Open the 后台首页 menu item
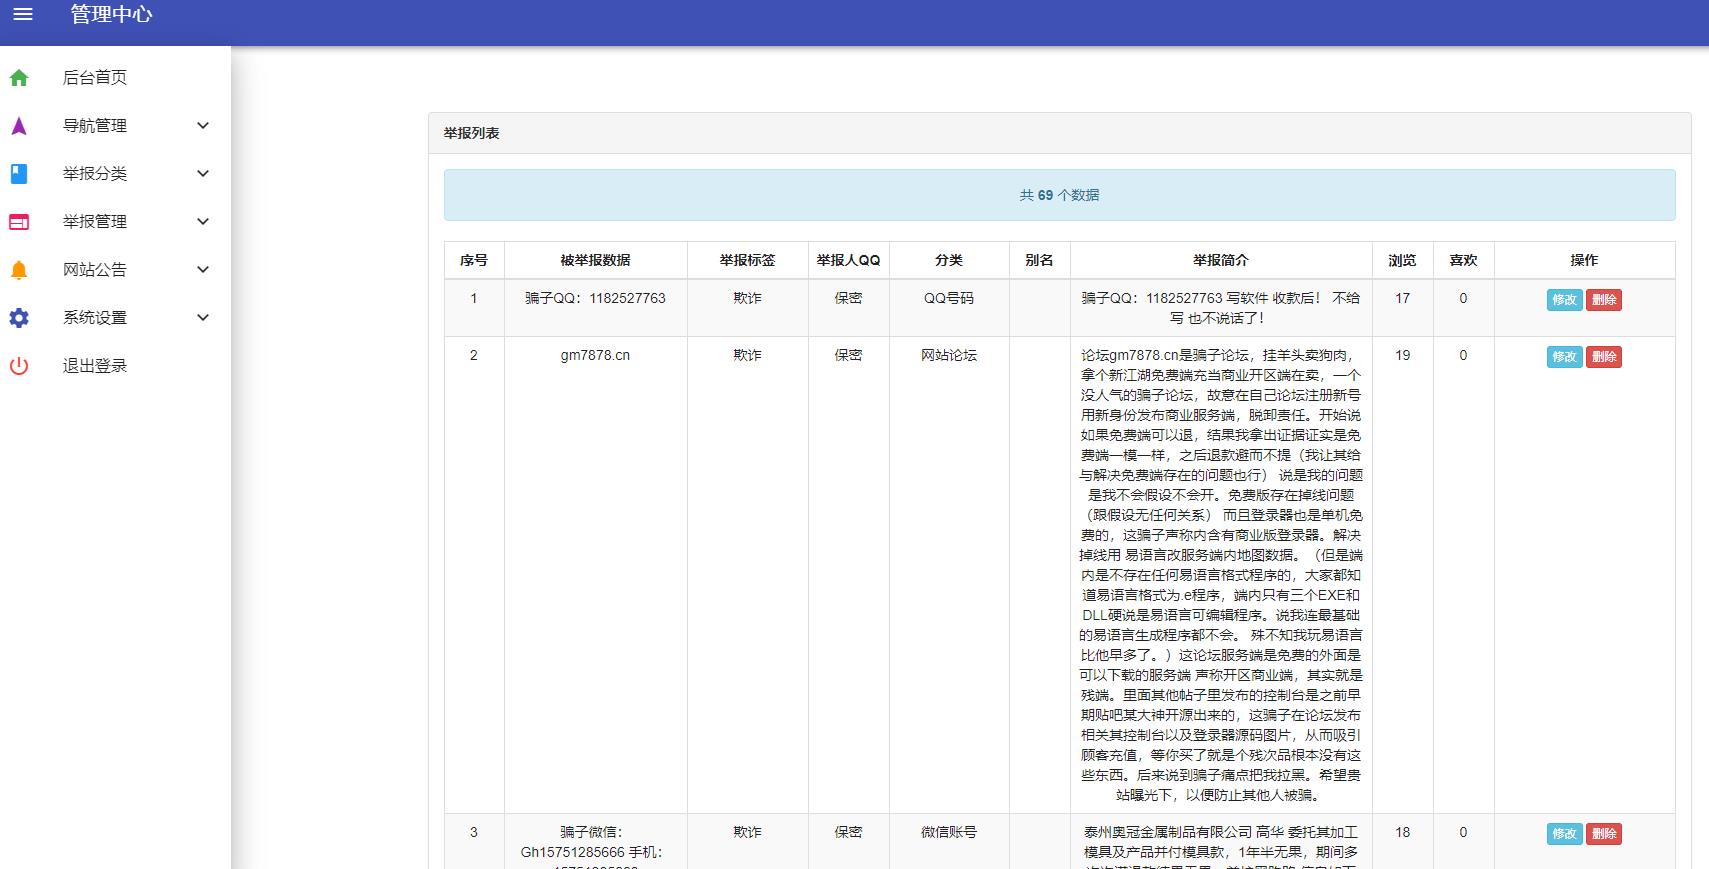1709x869 pixels. [95, 78]
